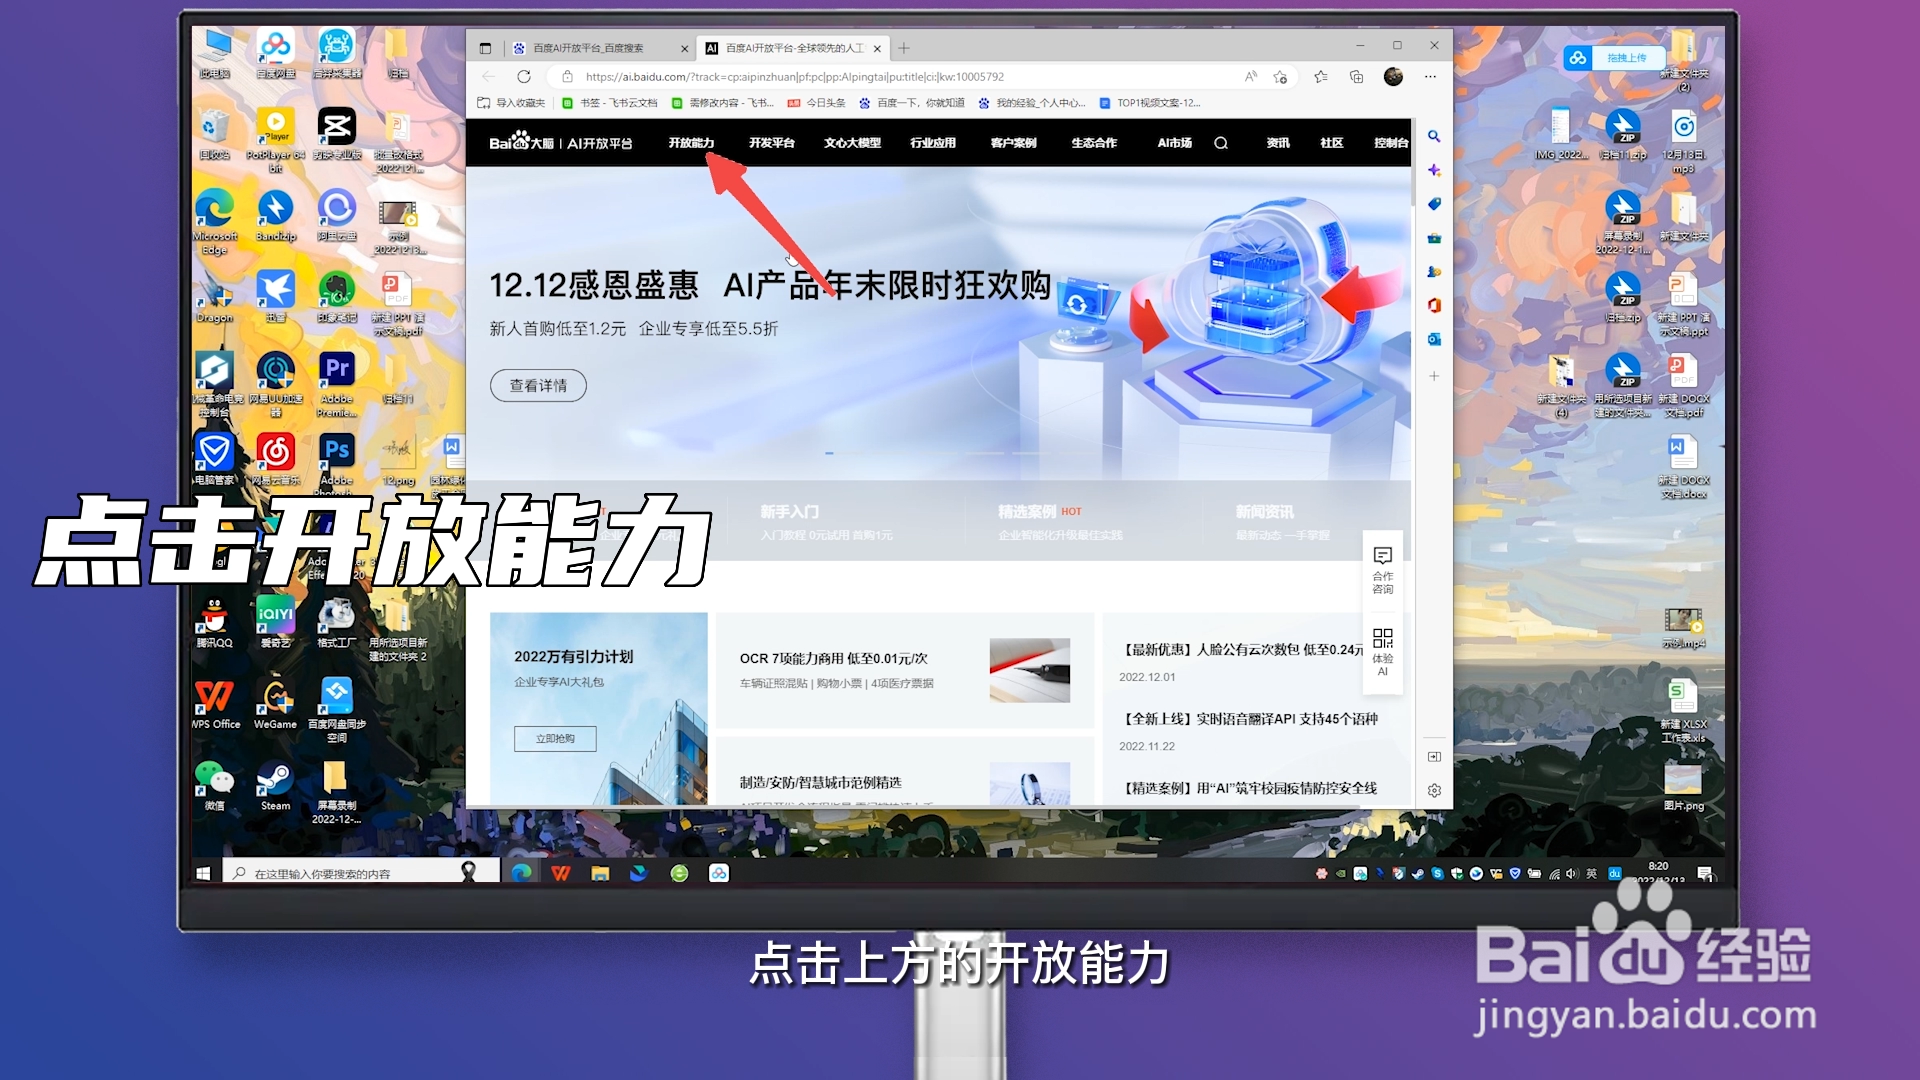Viewport: 1920px width, 1080px height.
Task: Launch WPS Office from the taskbar
Action: (x=561, y=872)
